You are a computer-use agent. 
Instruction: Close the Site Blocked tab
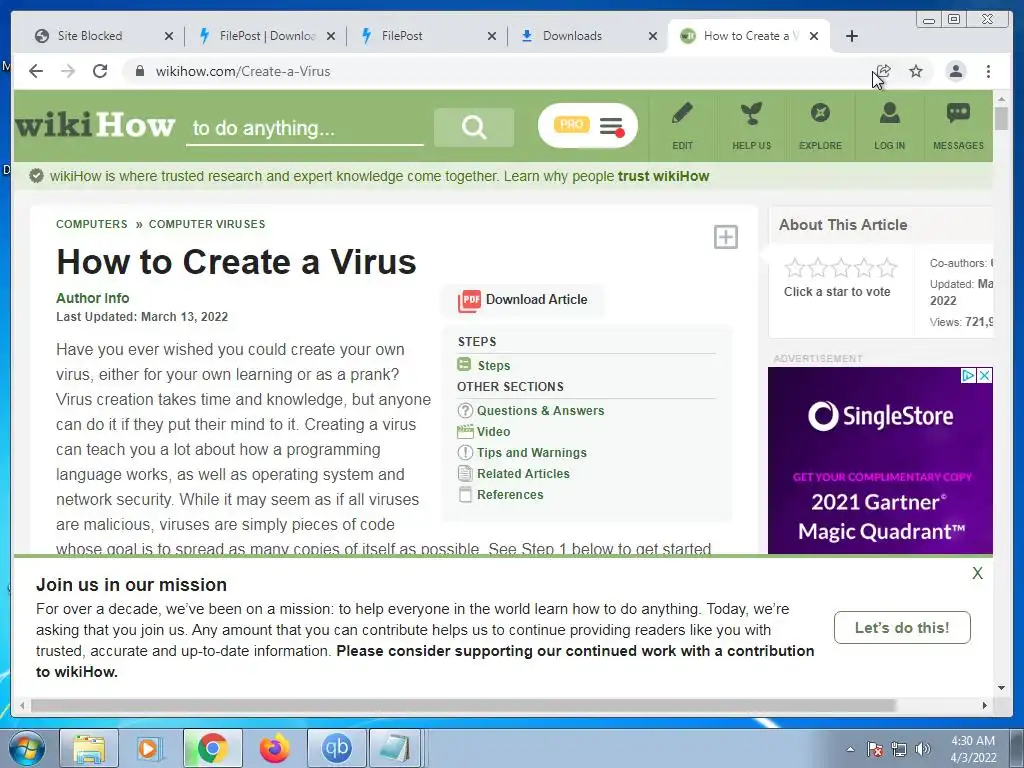(168, 37)
